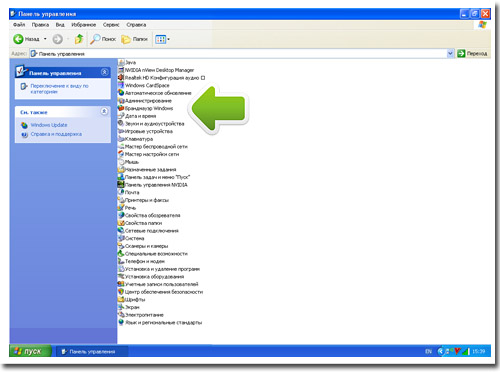
Task: Open Язык и региональные стандарты item
Action: point(160,322)
